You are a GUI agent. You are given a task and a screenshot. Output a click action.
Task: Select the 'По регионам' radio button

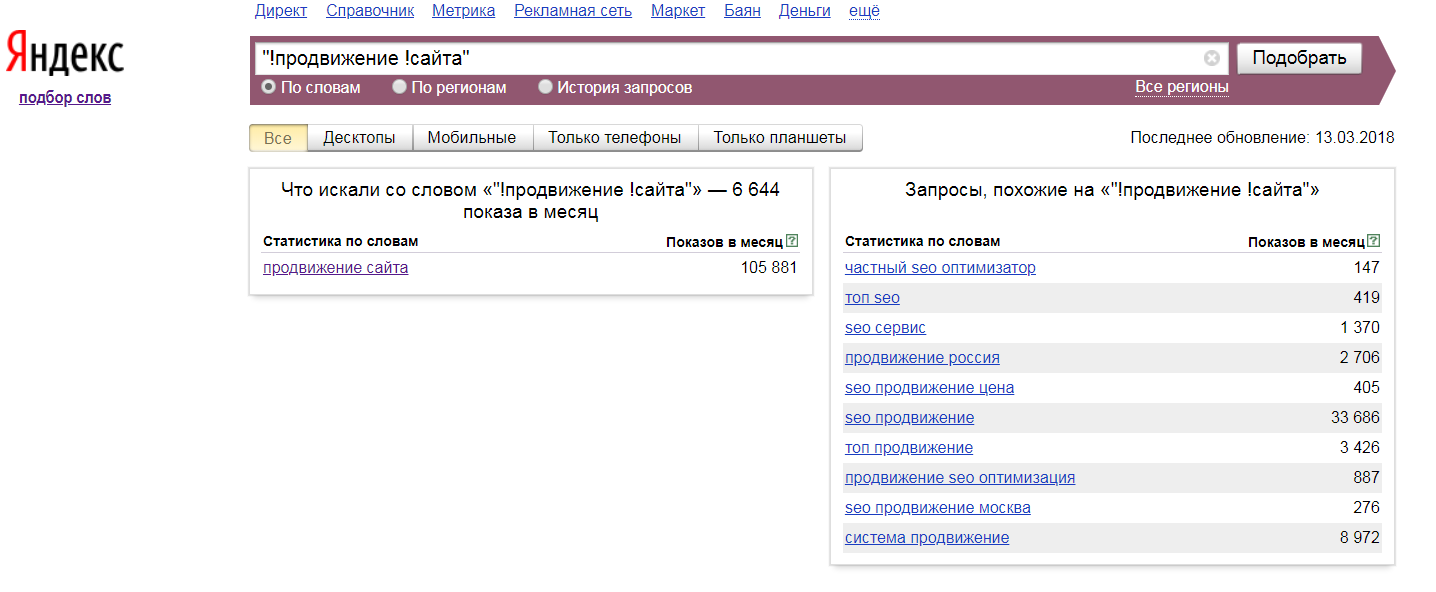point(399,87)
